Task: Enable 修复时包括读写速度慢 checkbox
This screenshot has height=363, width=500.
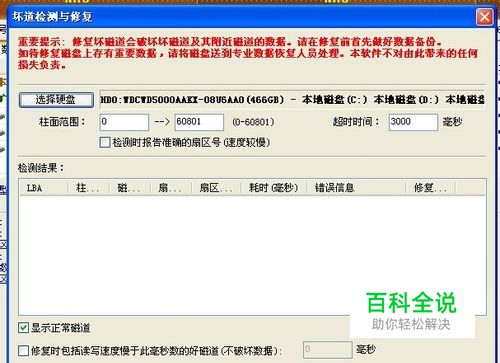Action: point(23,351)
